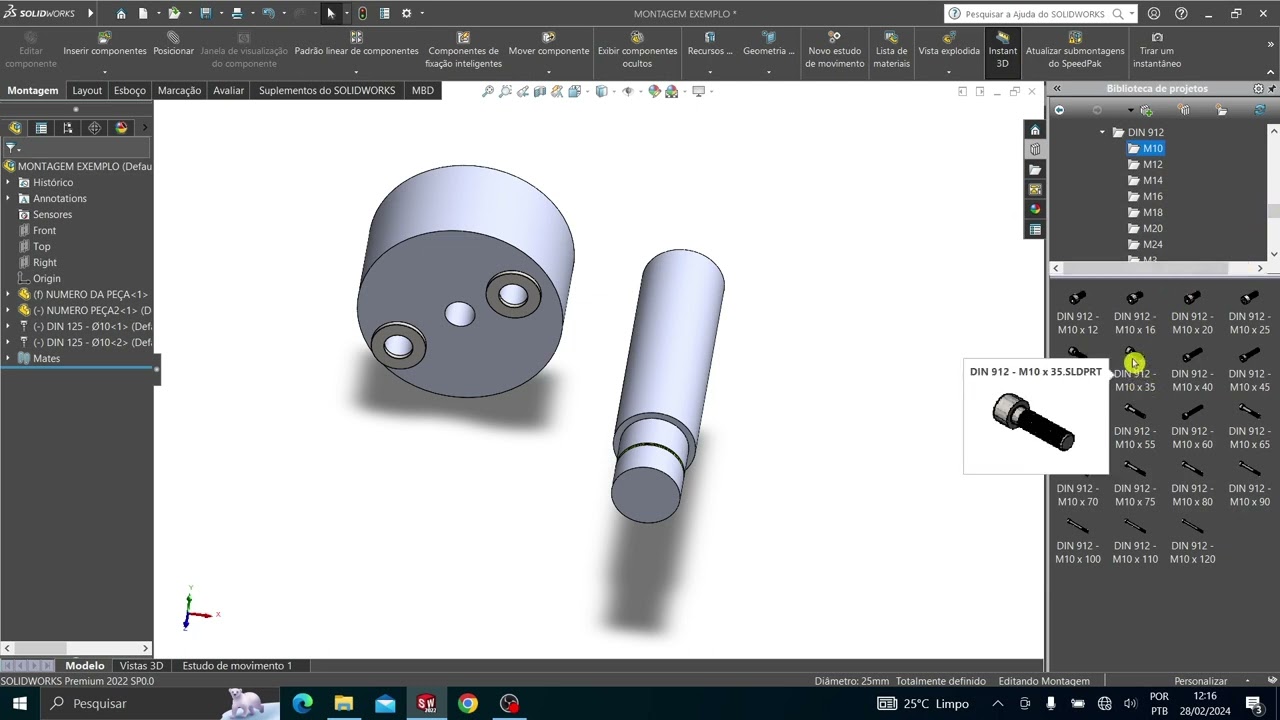Open Suplementos do SOLIDWORKS tab
This screenshot has height=720, width=1280.
[327, 90]
